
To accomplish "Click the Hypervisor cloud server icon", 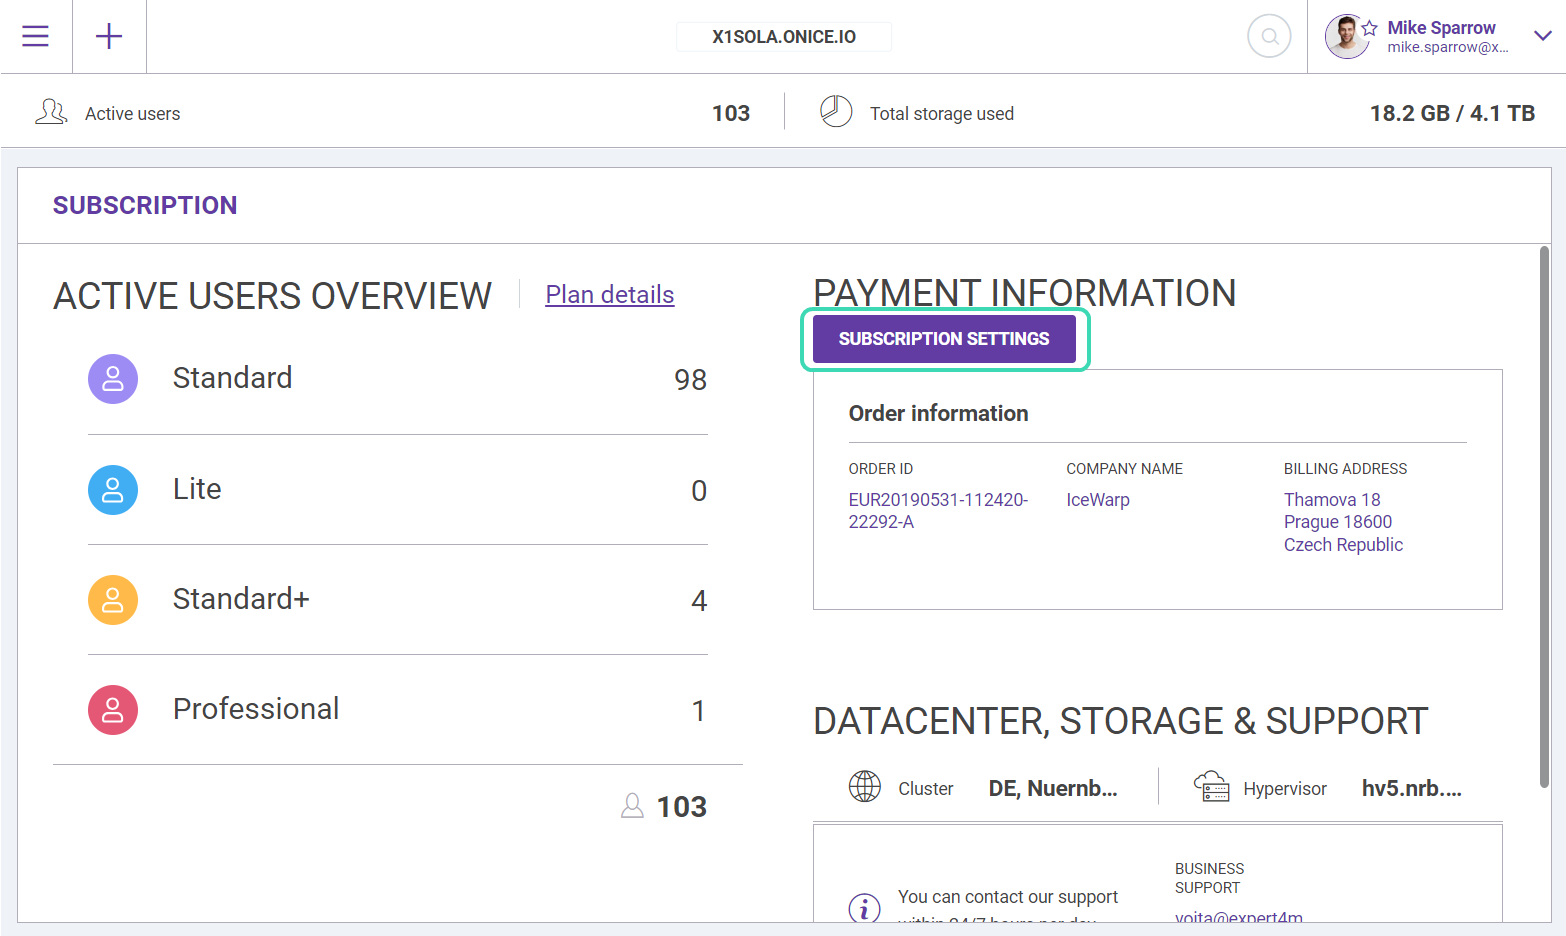I will click(x=1211, y=787).
